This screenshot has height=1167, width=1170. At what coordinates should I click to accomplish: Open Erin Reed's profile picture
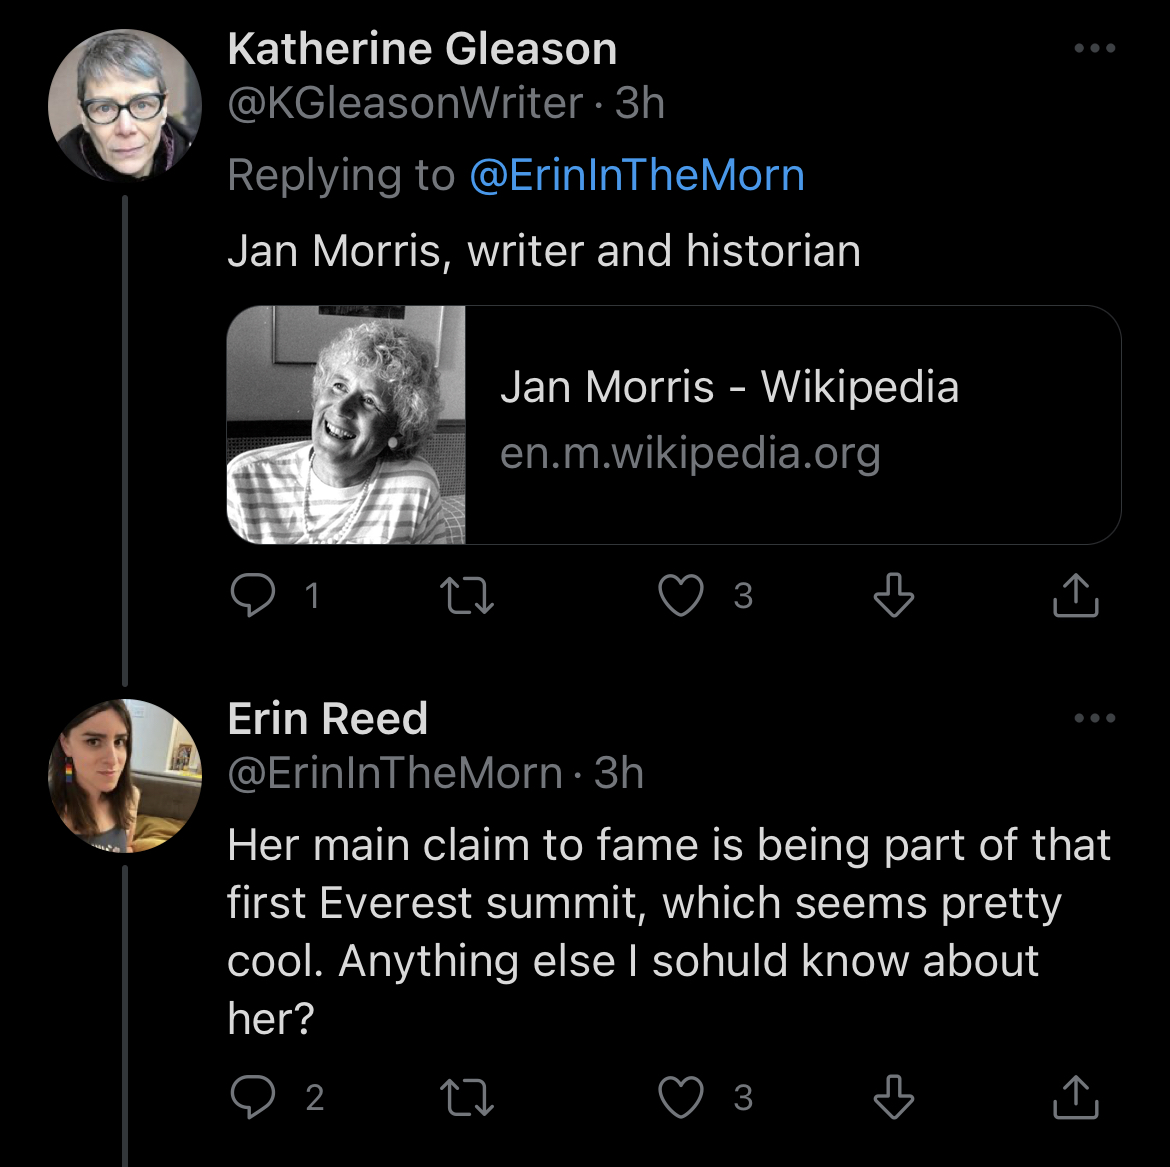(x=125, y=775)
